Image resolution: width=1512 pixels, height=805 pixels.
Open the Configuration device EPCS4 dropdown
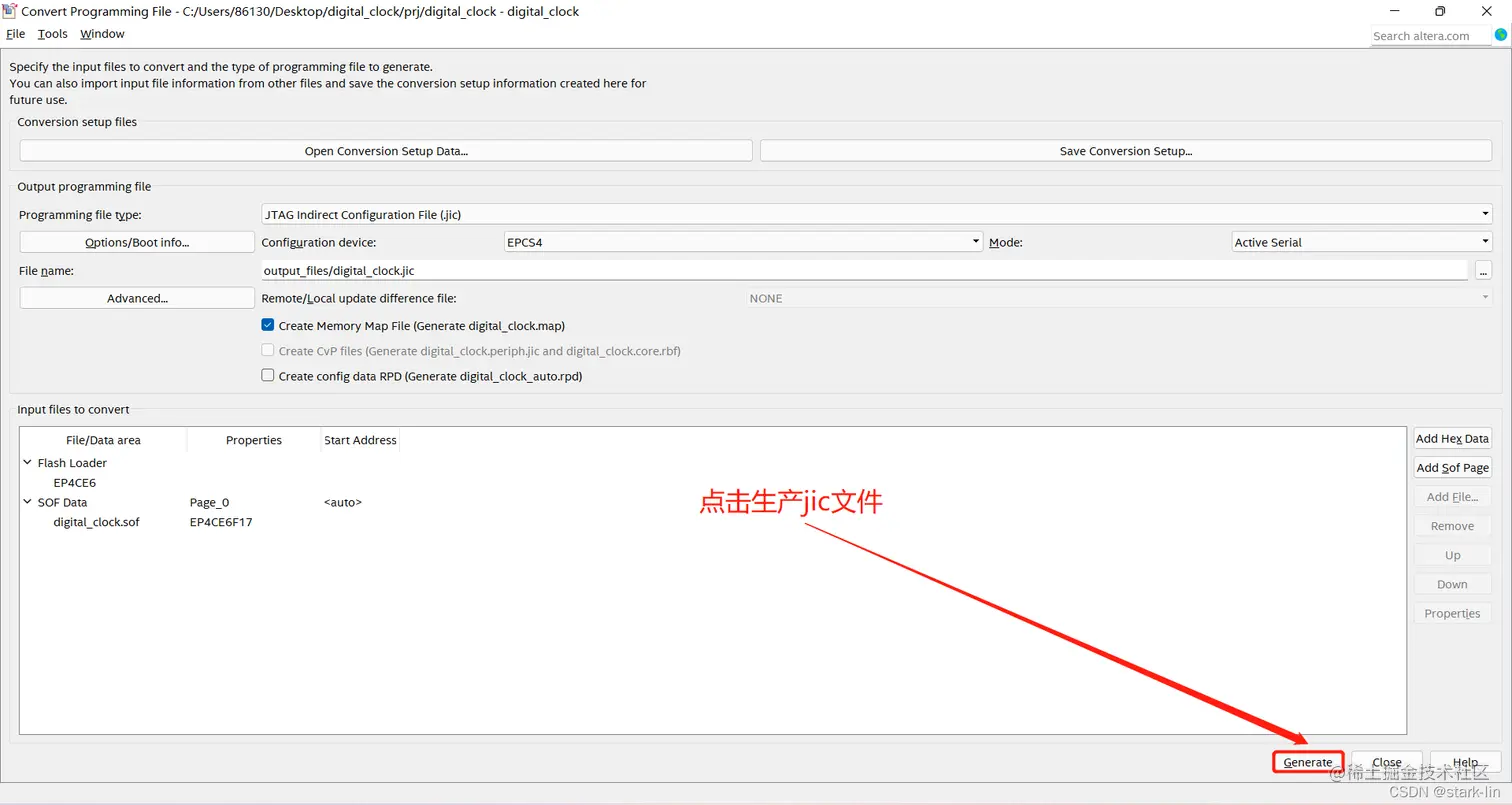click(744, 242)
